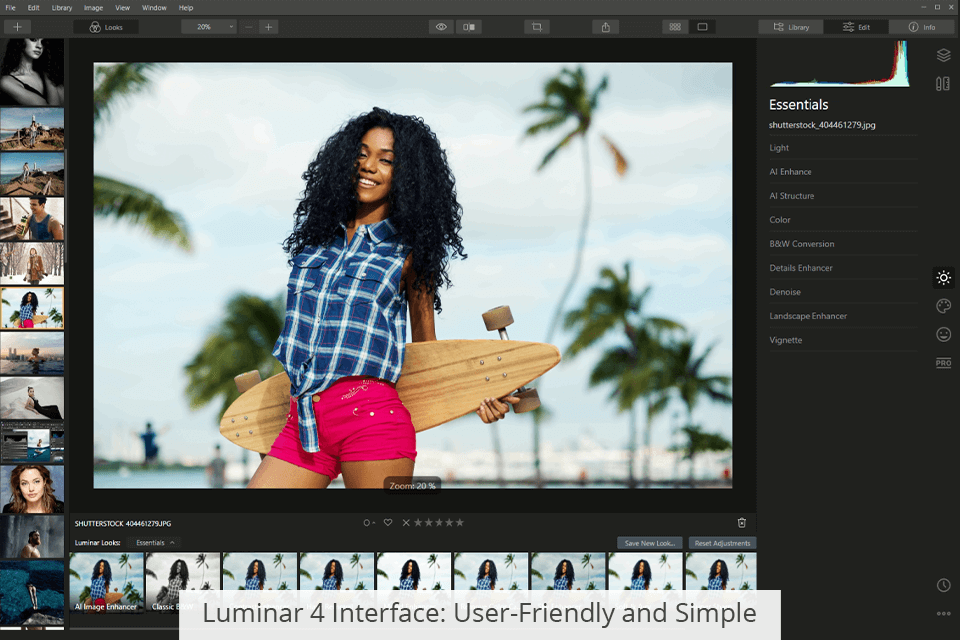Expand the Denoise tool
The width and height of the screenshot is (960, 640).
[843, 292]
